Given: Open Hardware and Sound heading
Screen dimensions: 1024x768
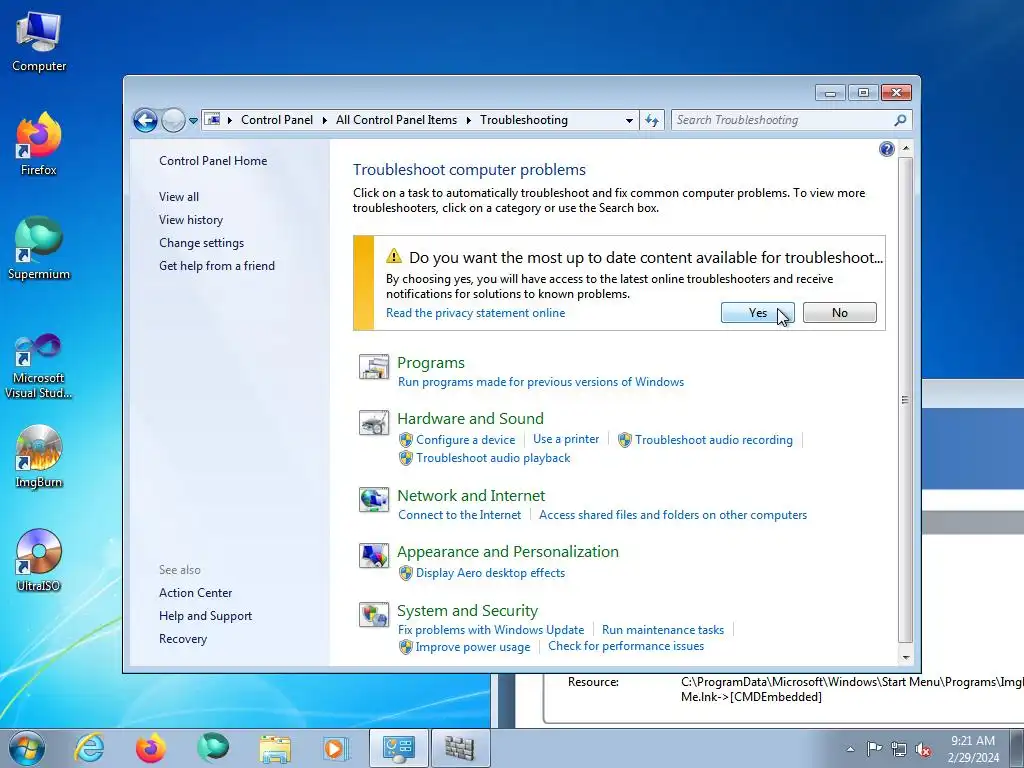Looking at the screenshot, I should (470, 419).
